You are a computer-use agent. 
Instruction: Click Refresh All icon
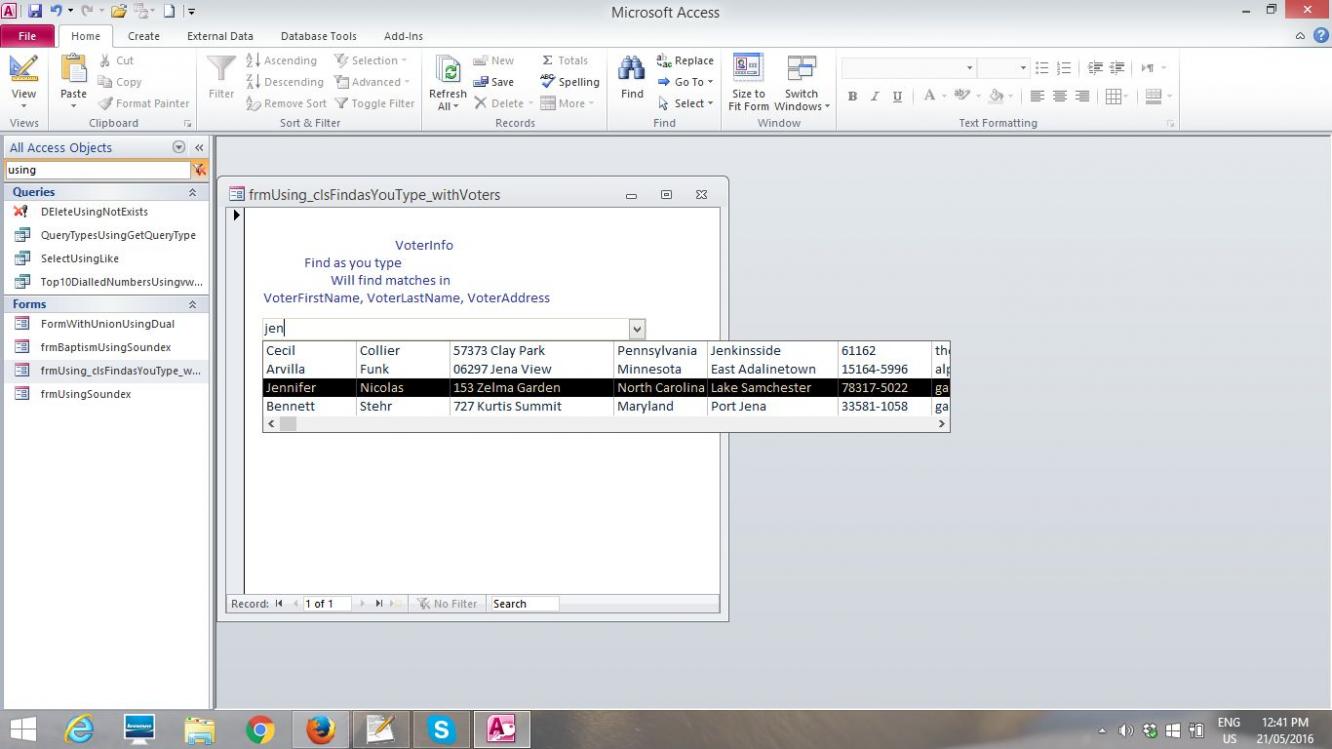tap(447, 82)
